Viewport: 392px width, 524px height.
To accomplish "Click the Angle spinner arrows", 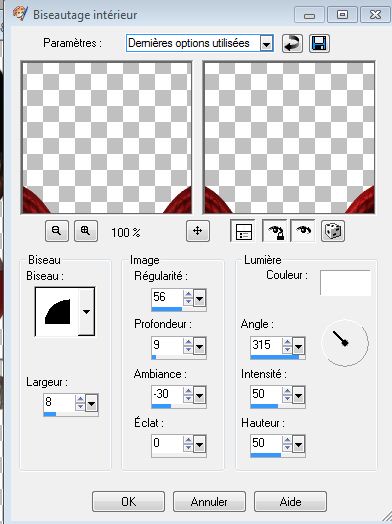I will (287, 346).
